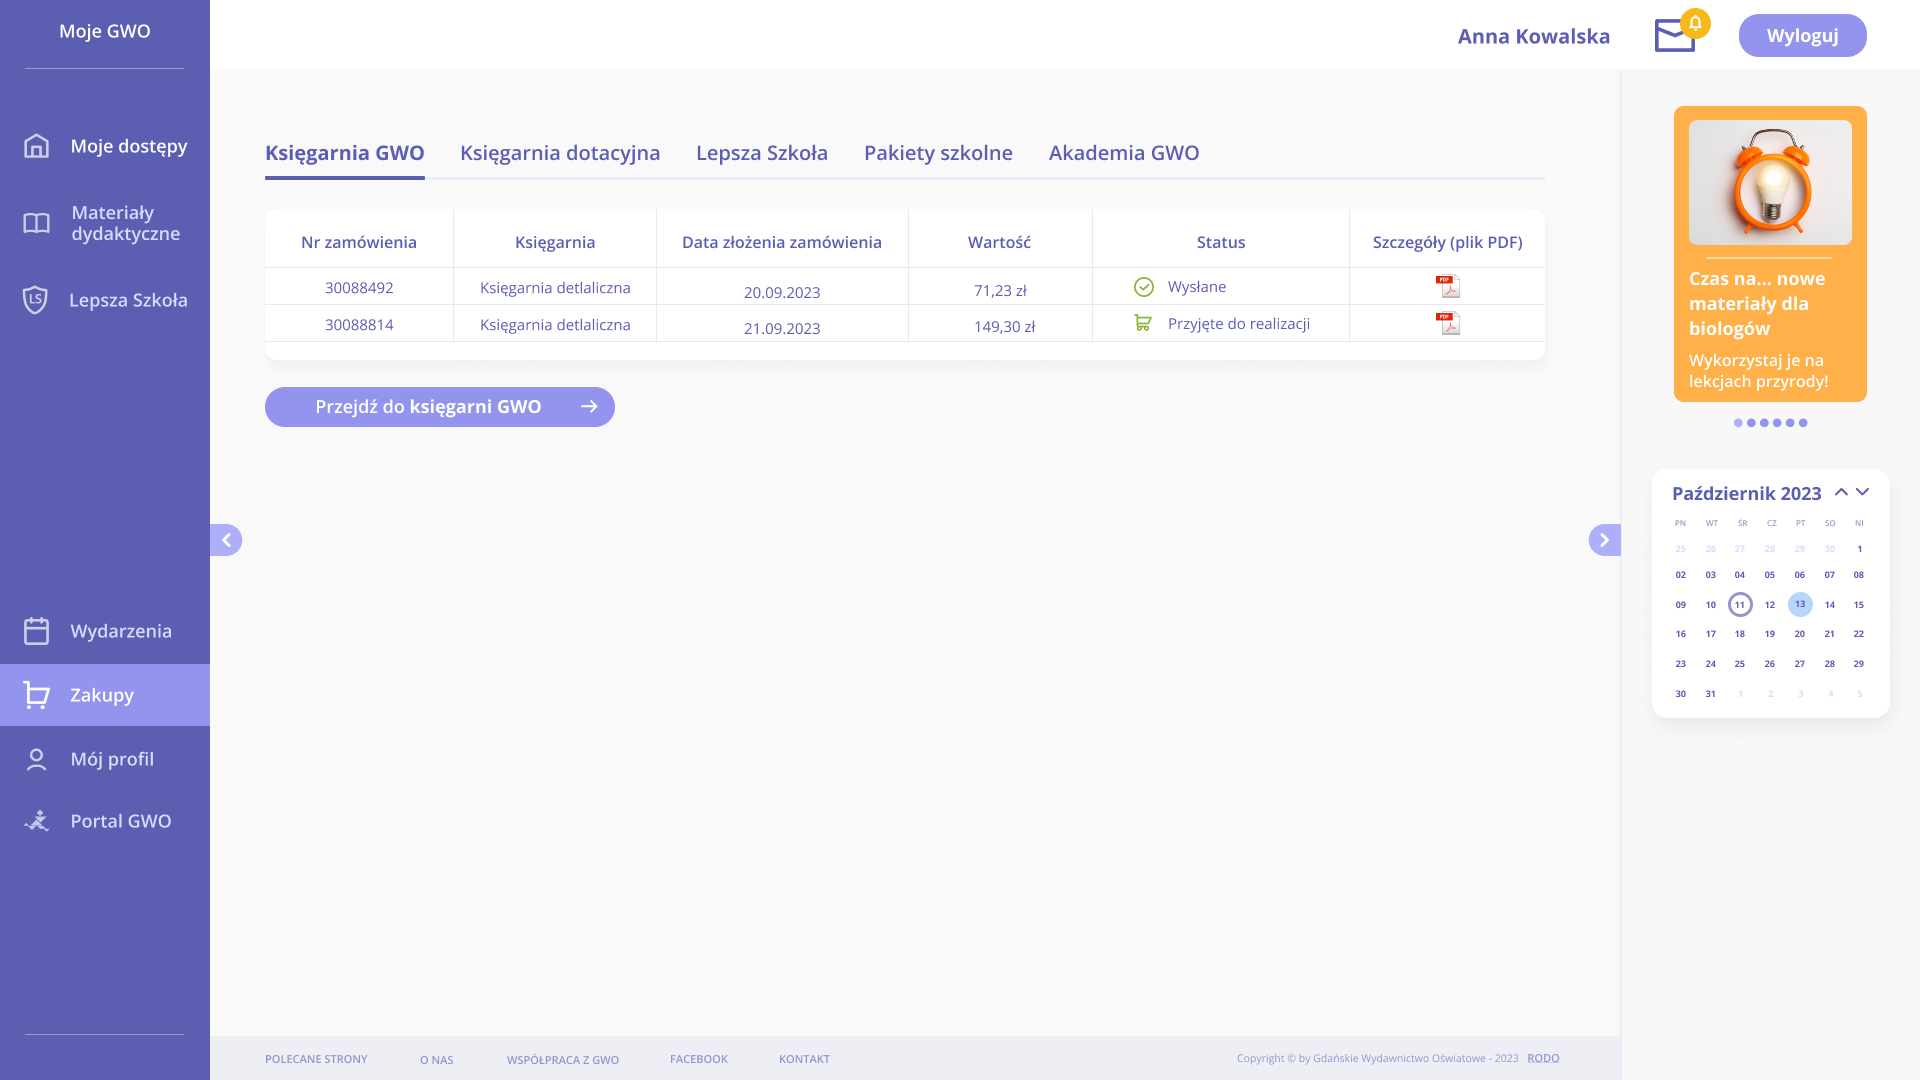Switch to Księgarnia GWO tab
Screen dimensions: 1920x1080
[x=345, y=153]
